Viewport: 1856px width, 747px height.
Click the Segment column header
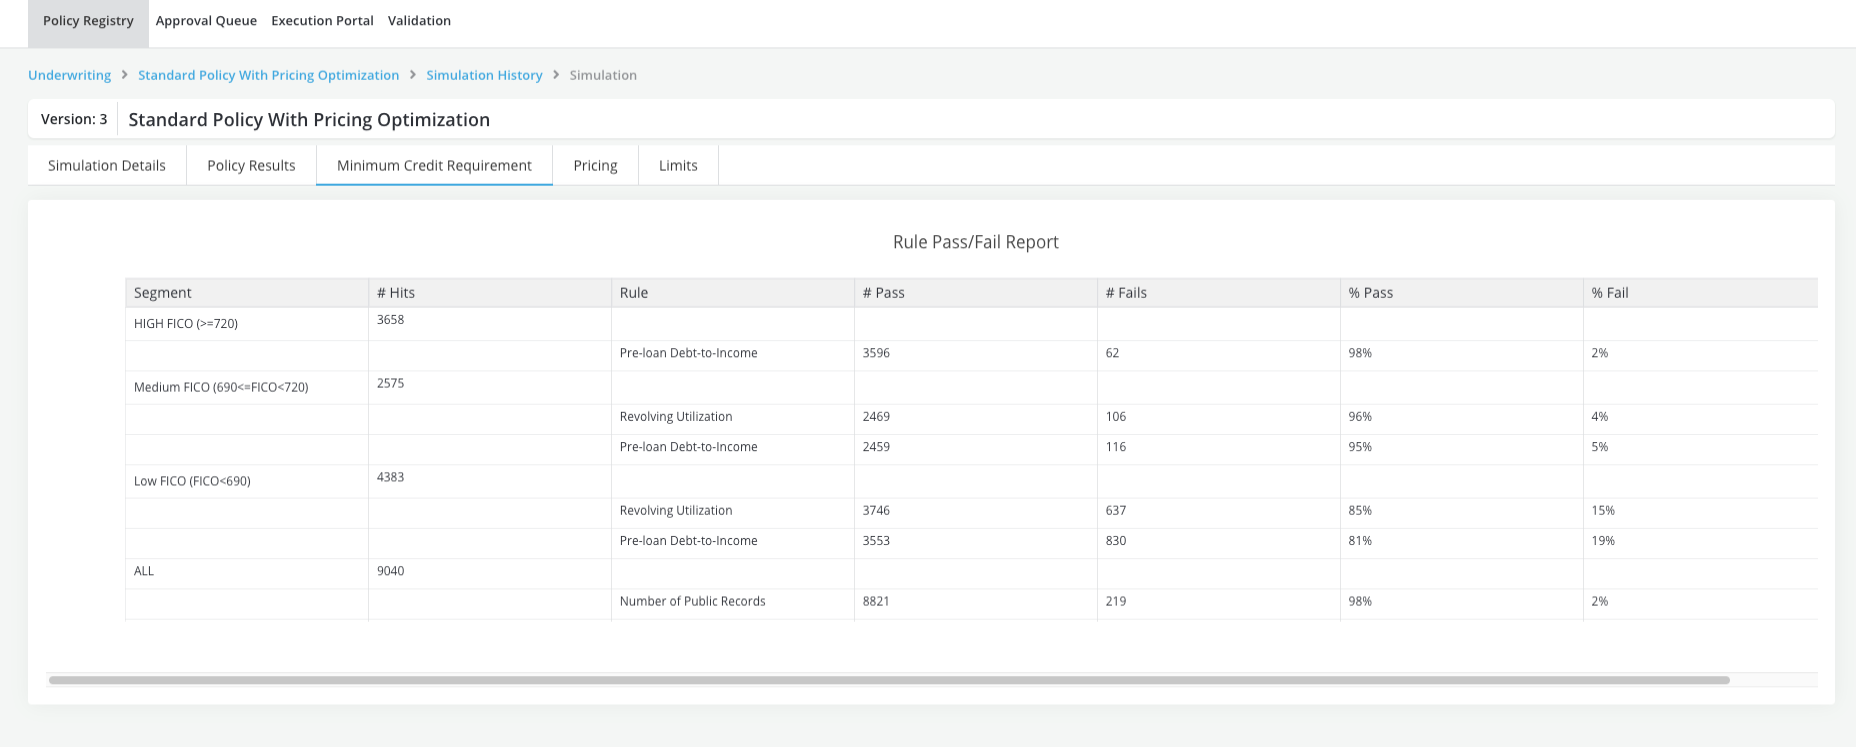coord(163,293)
